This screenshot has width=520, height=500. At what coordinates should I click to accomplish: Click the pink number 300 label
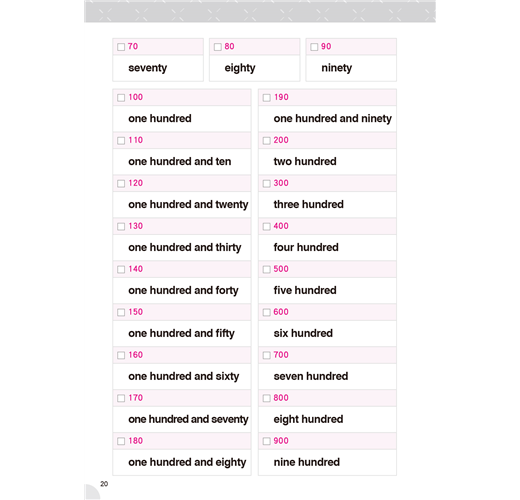click(x=281, y=183)
